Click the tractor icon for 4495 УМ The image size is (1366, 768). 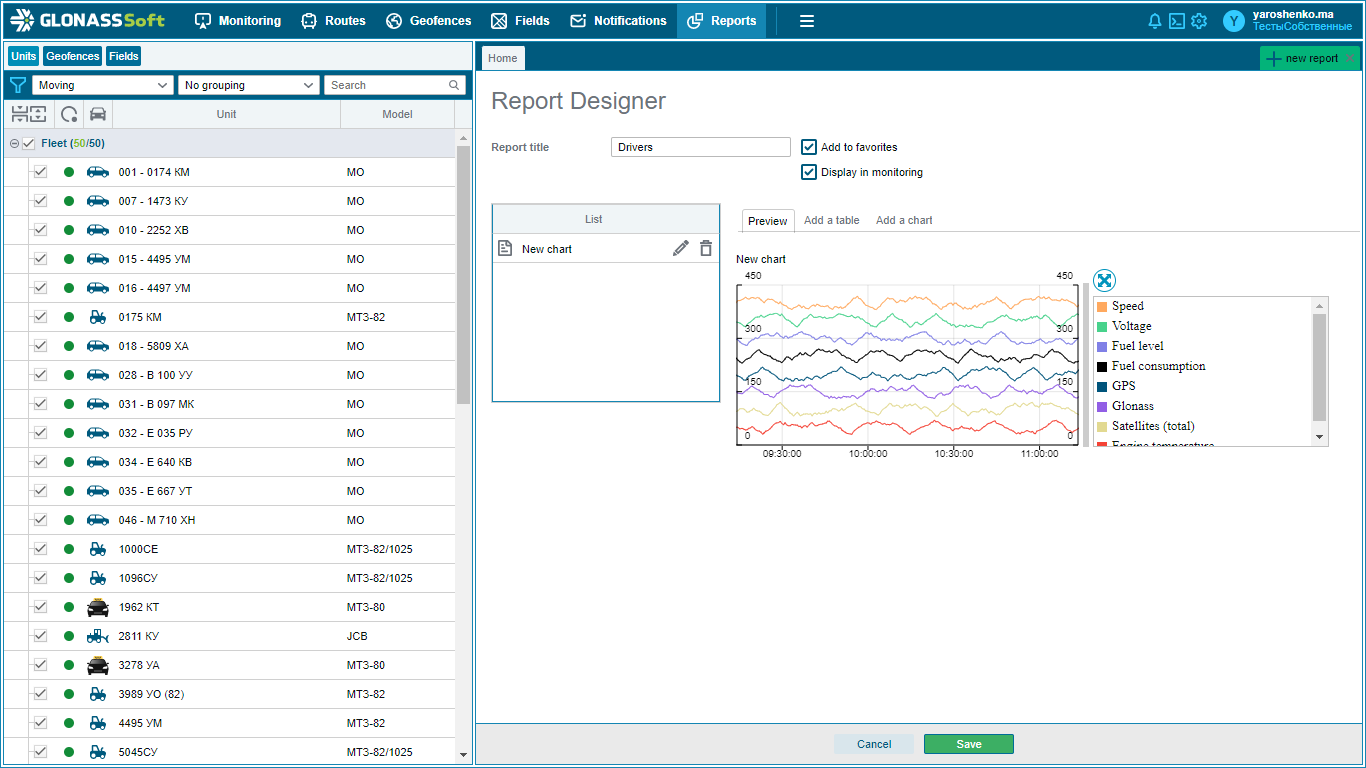[97, 723]
